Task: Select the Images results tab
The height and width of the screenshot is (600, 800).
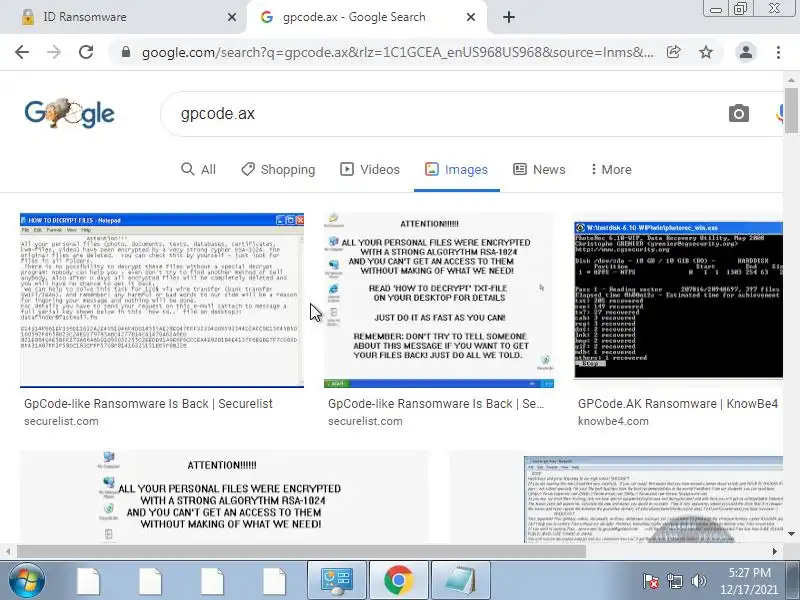Action: [457, 169]
